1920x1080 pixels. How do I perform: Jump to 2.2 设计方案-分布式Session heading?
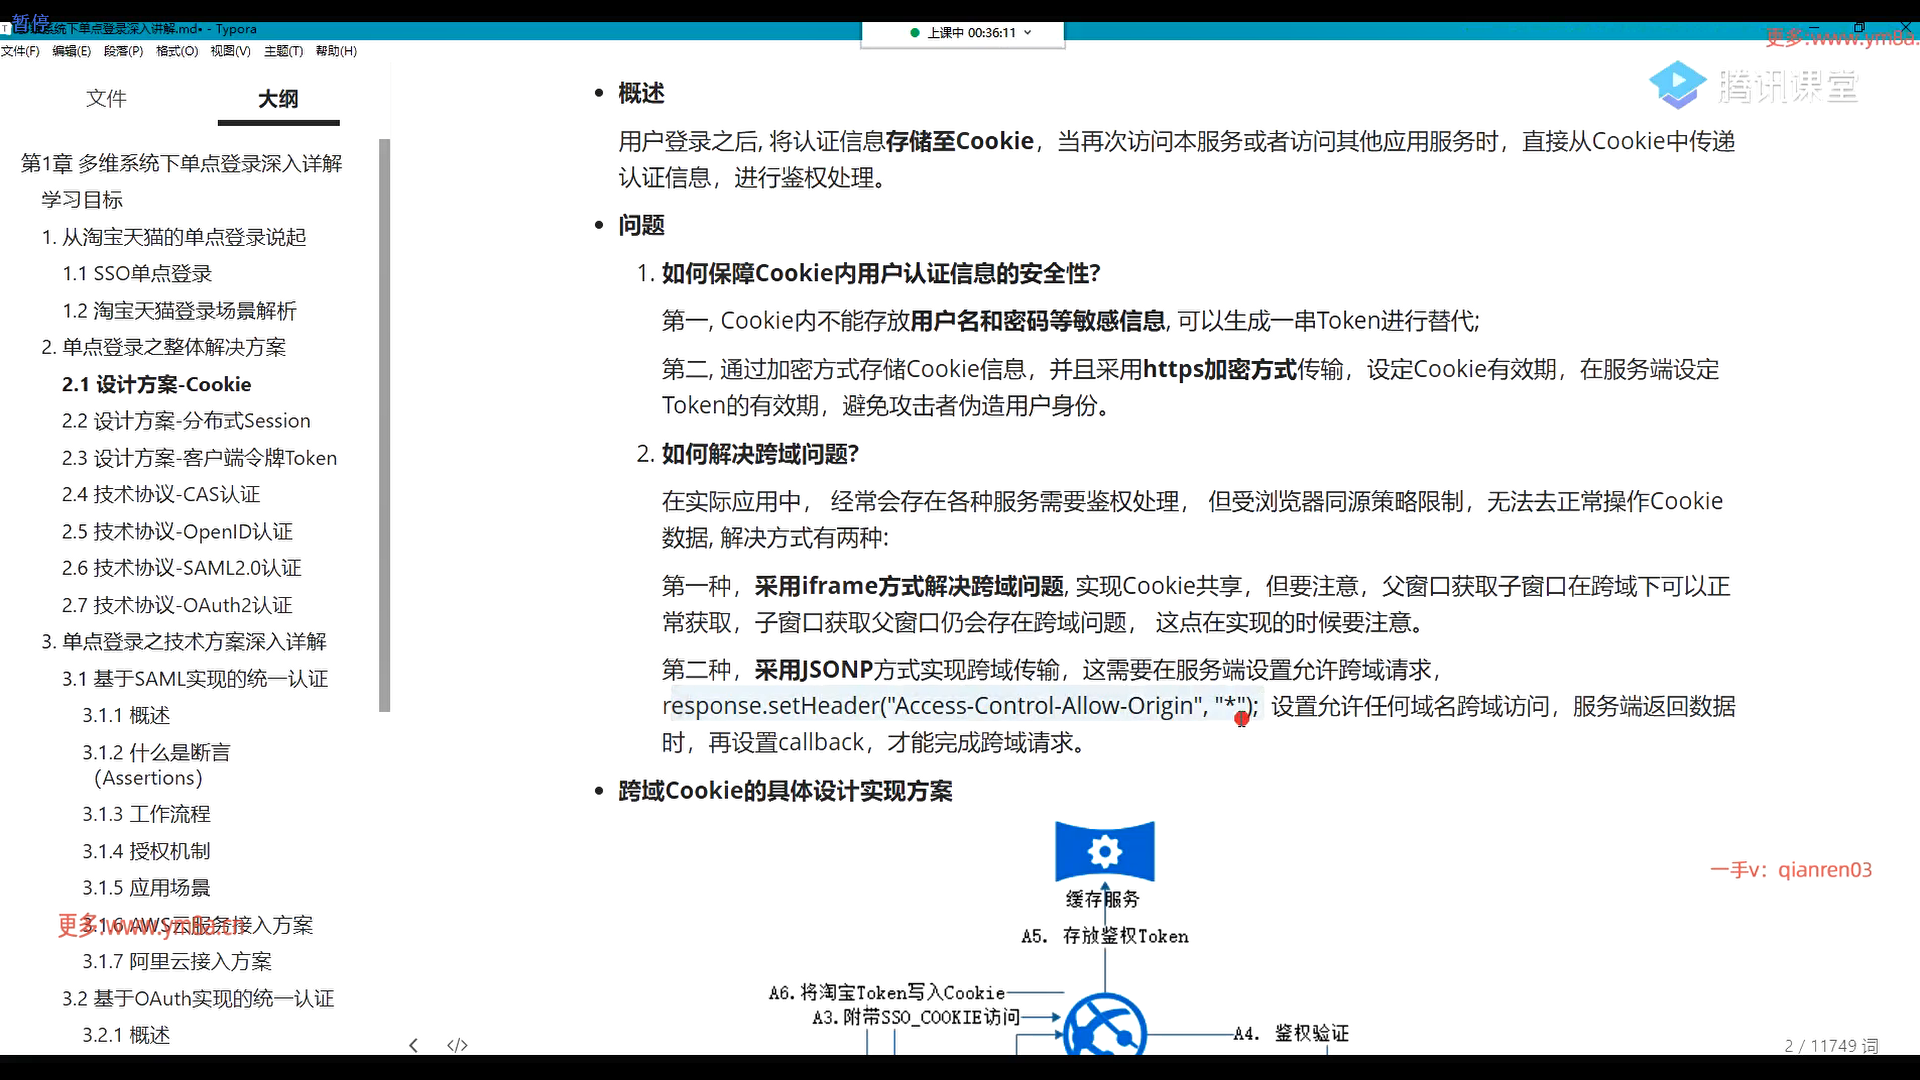click(186, 421)
